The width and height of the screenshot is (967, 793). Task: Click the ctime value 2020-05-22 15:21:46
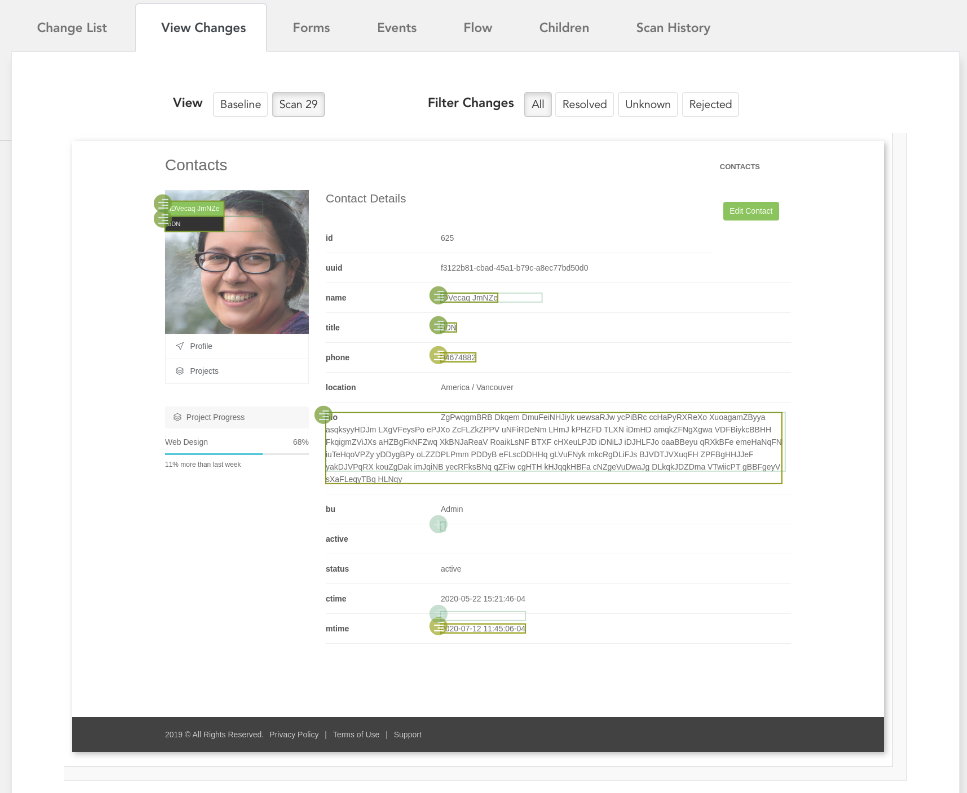point(483,599)
